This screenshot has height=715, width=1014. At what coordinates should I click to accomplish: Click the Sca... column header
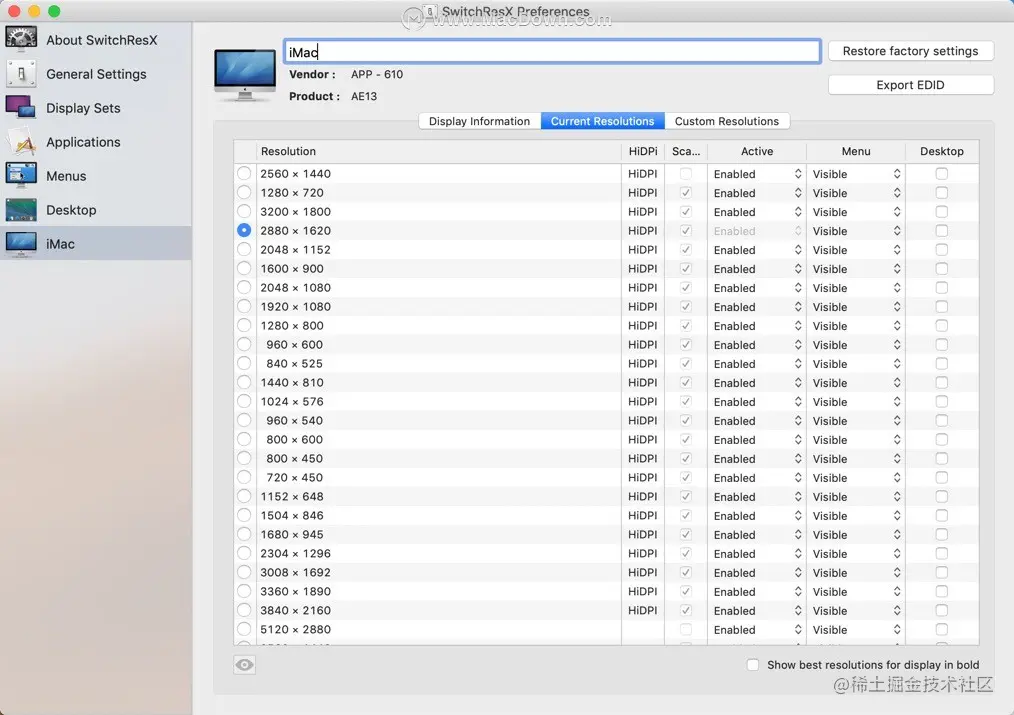pos(685,151)
